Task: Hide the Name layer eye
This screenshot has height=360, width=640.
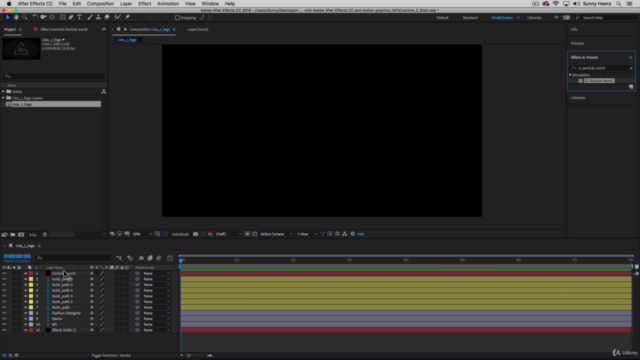Action: coord(4,319)
